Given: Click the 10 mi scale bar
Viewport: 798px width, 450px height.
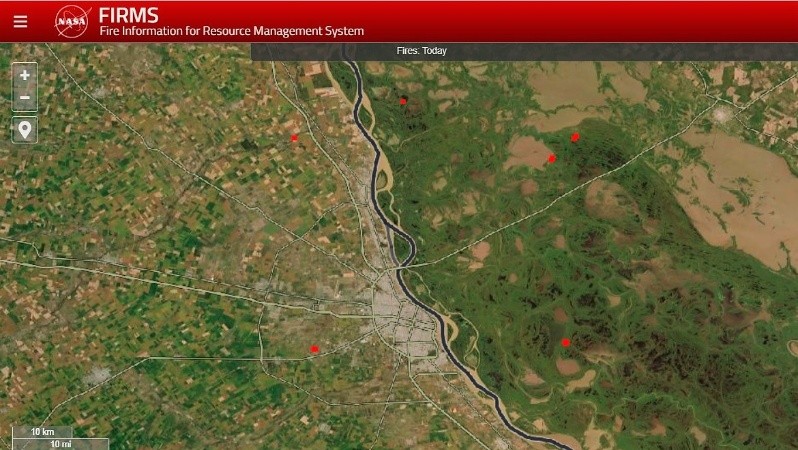Looking at the screenshot, I should (58, 444).
